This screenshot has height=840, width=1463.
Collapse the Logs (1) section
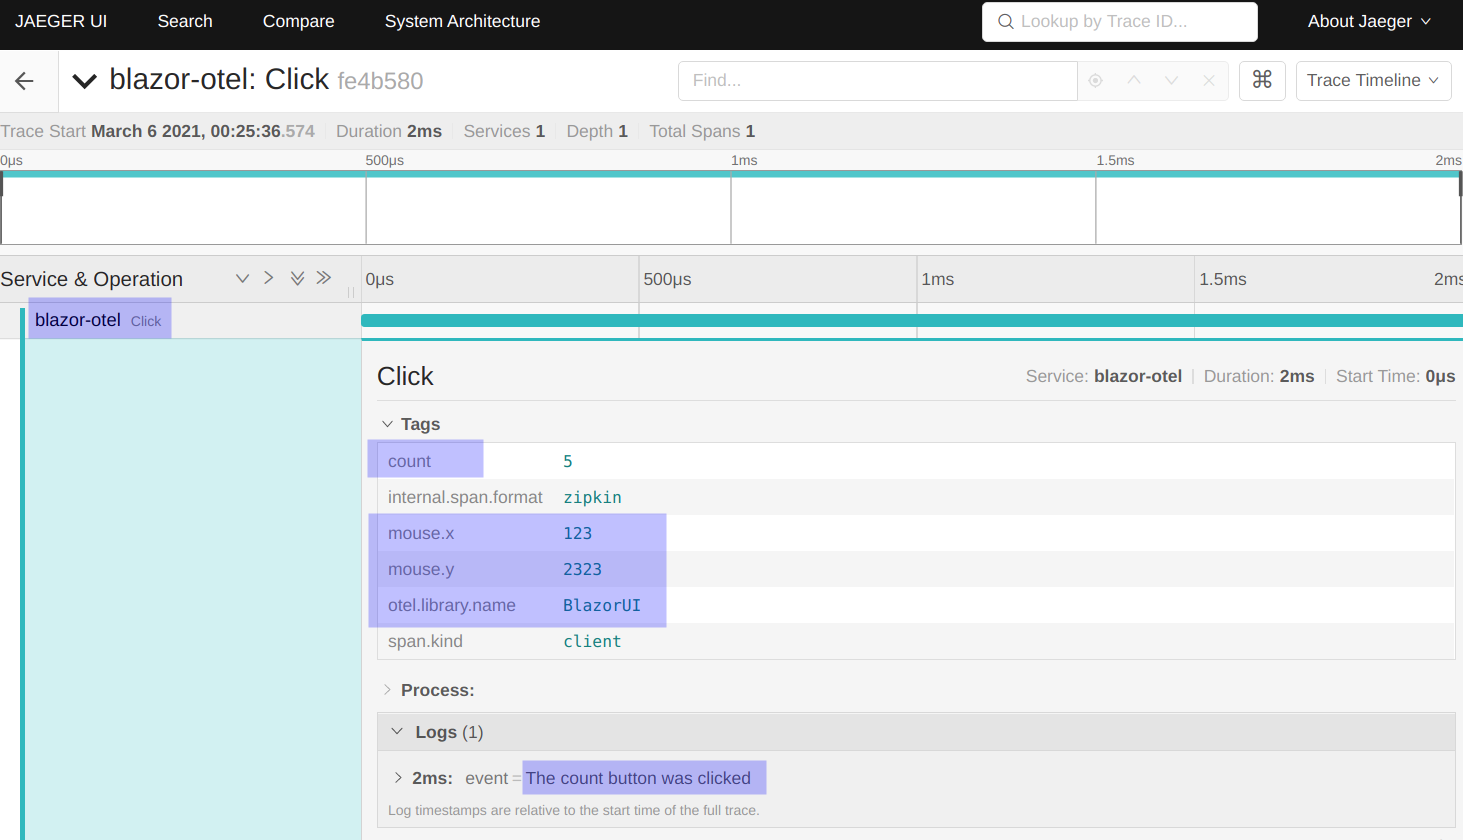coord(916,732)
